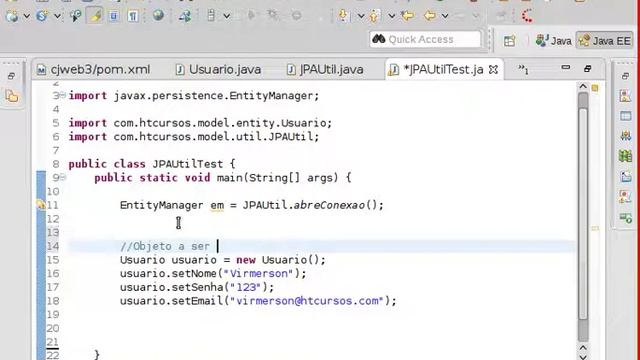Open the Previous Annotation dropdown arrow
Viewport: 640px width, 360px height.
(391, 16)
